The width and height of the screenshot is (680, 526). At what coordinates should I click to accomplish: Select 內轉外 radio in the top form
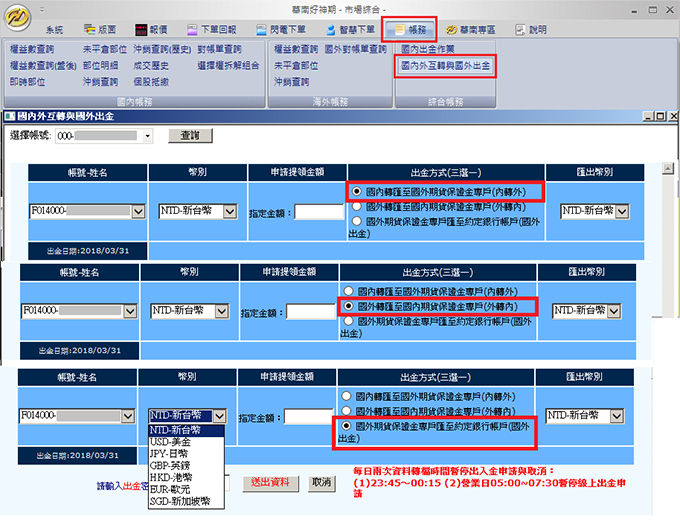[356, 191]
